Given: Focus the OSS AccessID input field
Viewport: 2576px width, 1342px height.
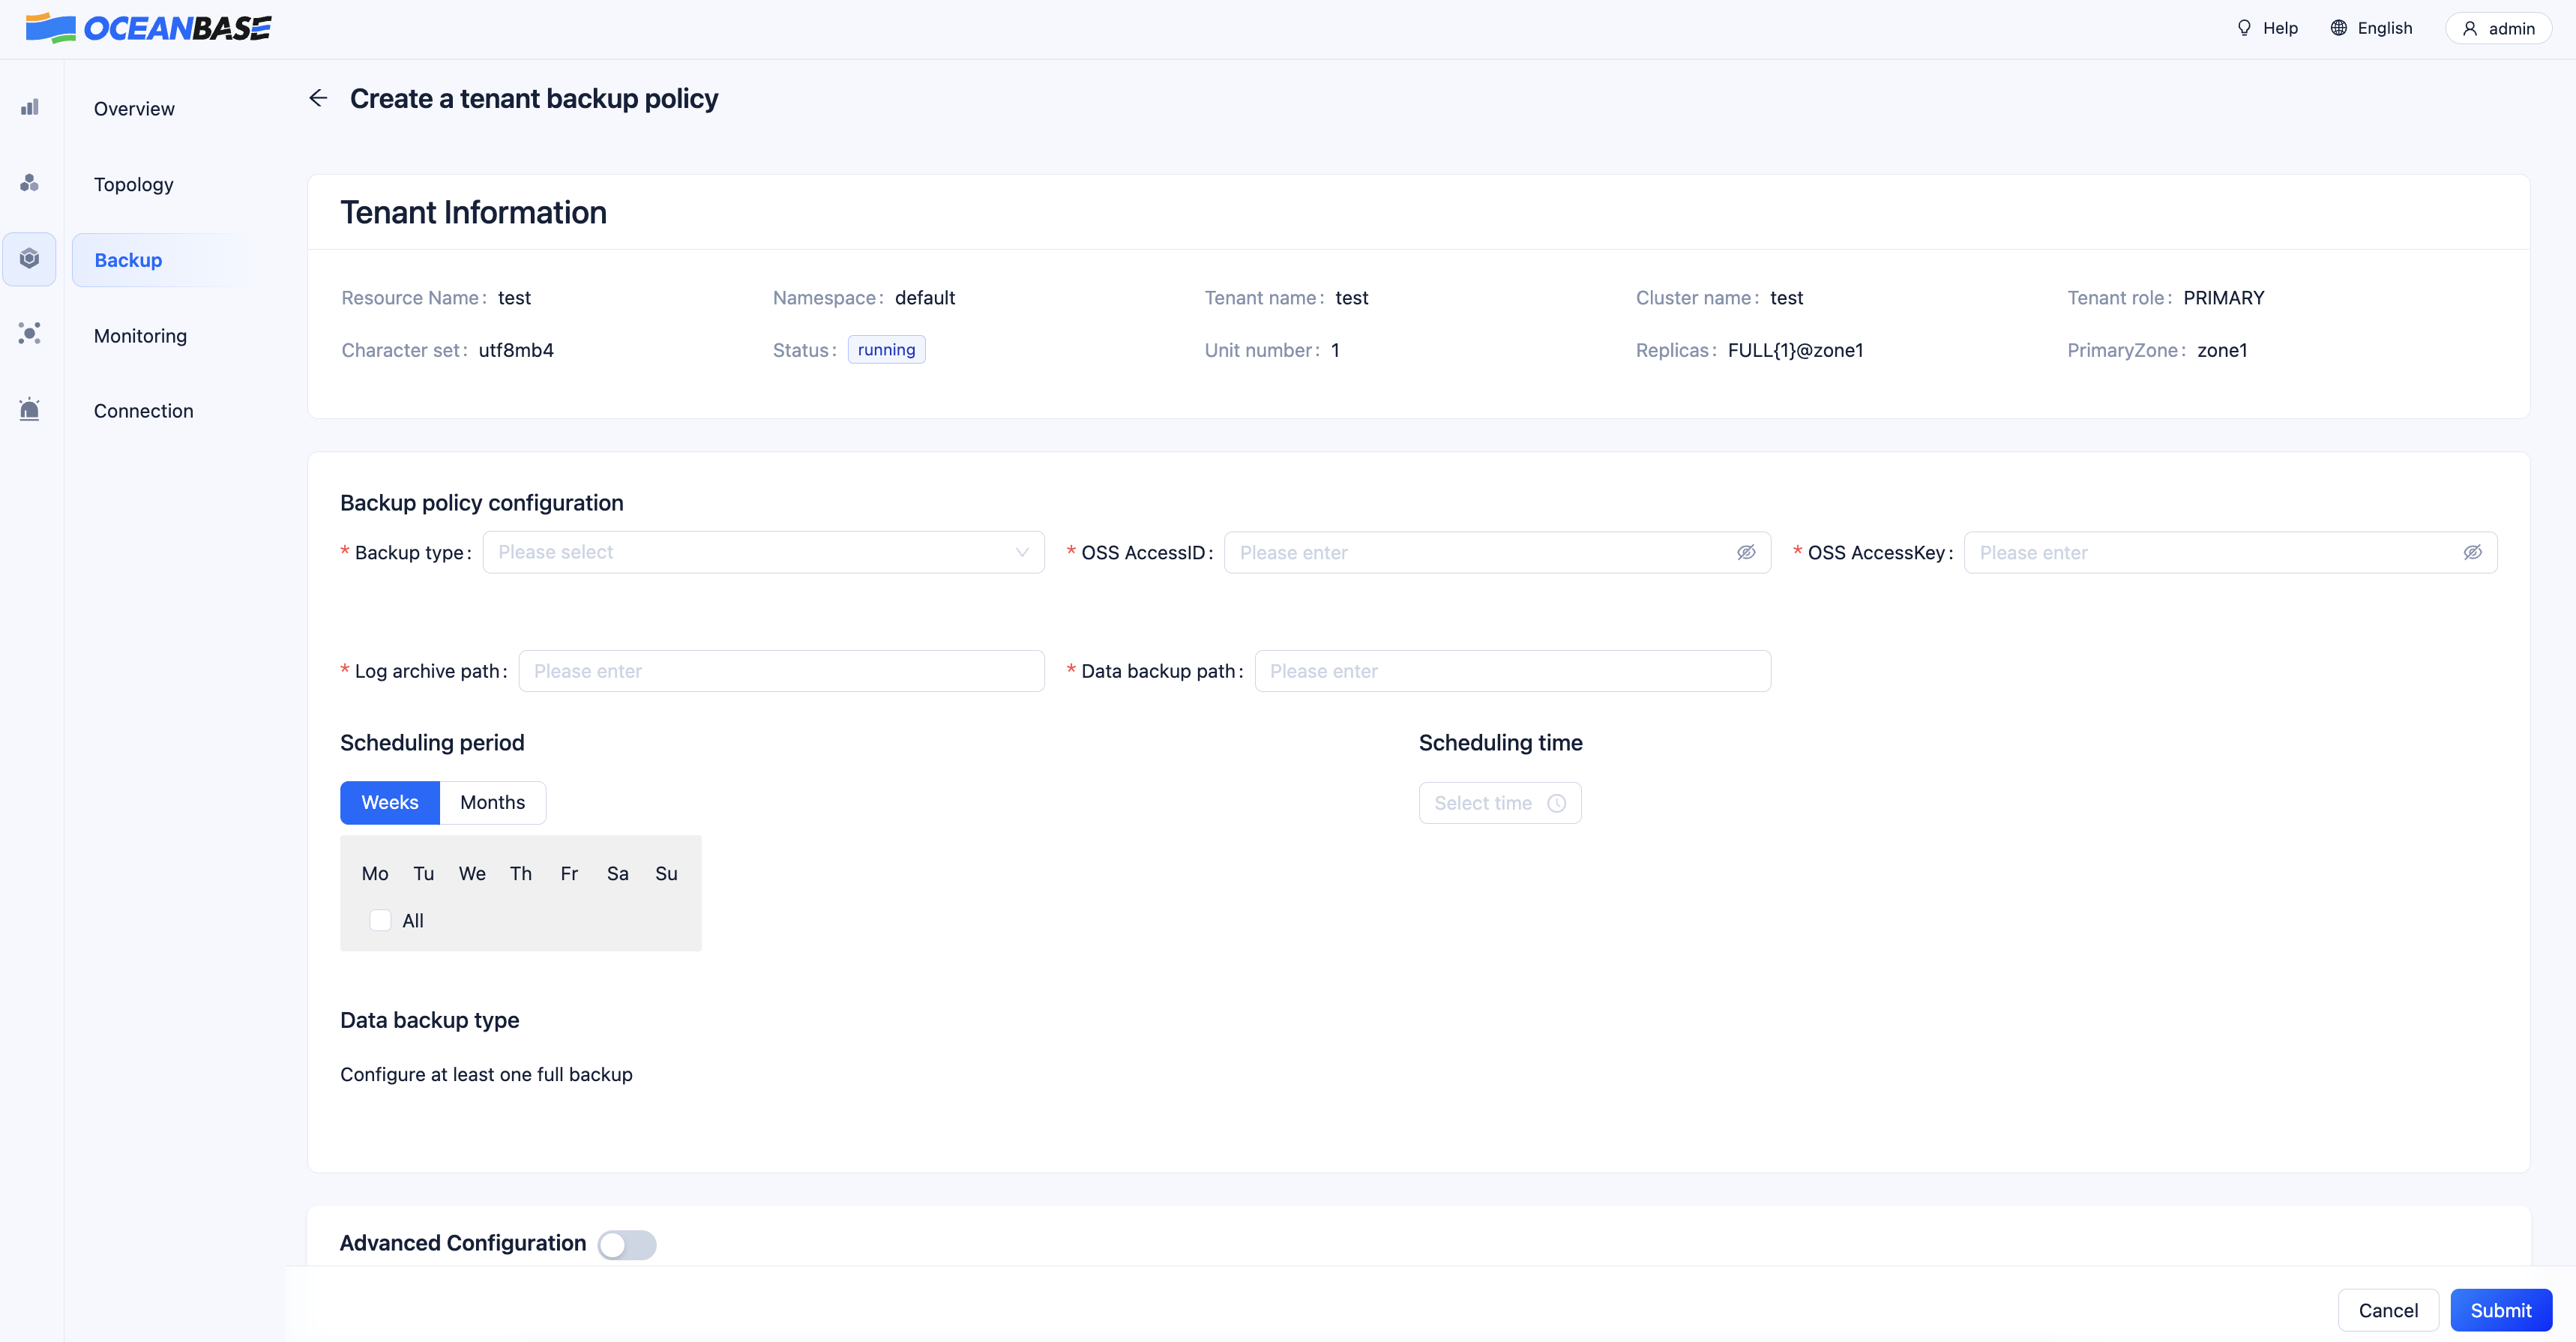Looking at the screenshot, I should tap(1497, 553).
